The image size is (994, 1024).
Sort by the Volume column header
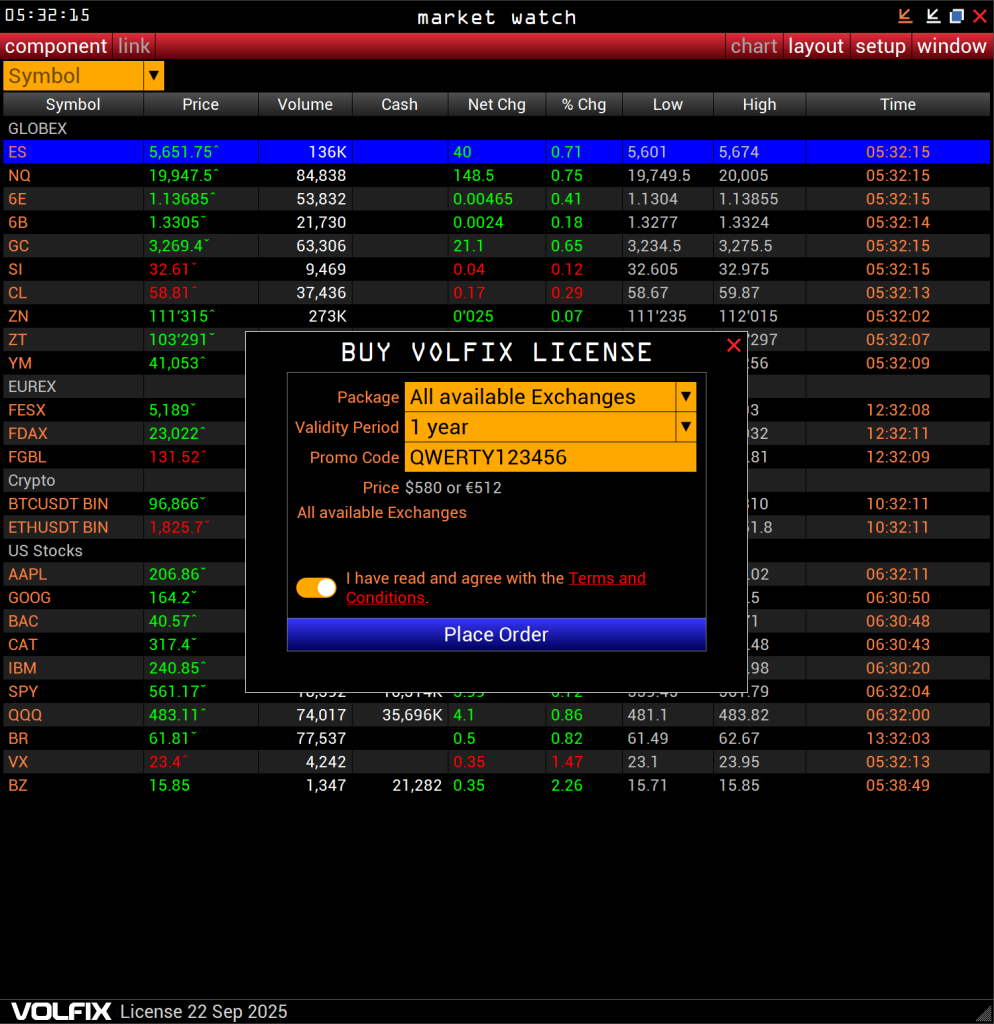coord(305,104)
